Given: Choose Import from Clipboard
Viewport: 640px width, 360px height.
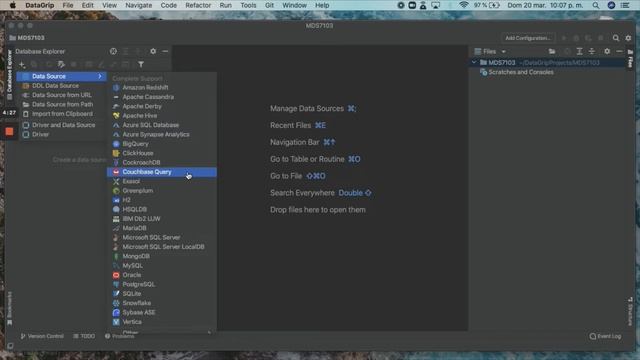Looking at the screenshot, I should (62, 114).
